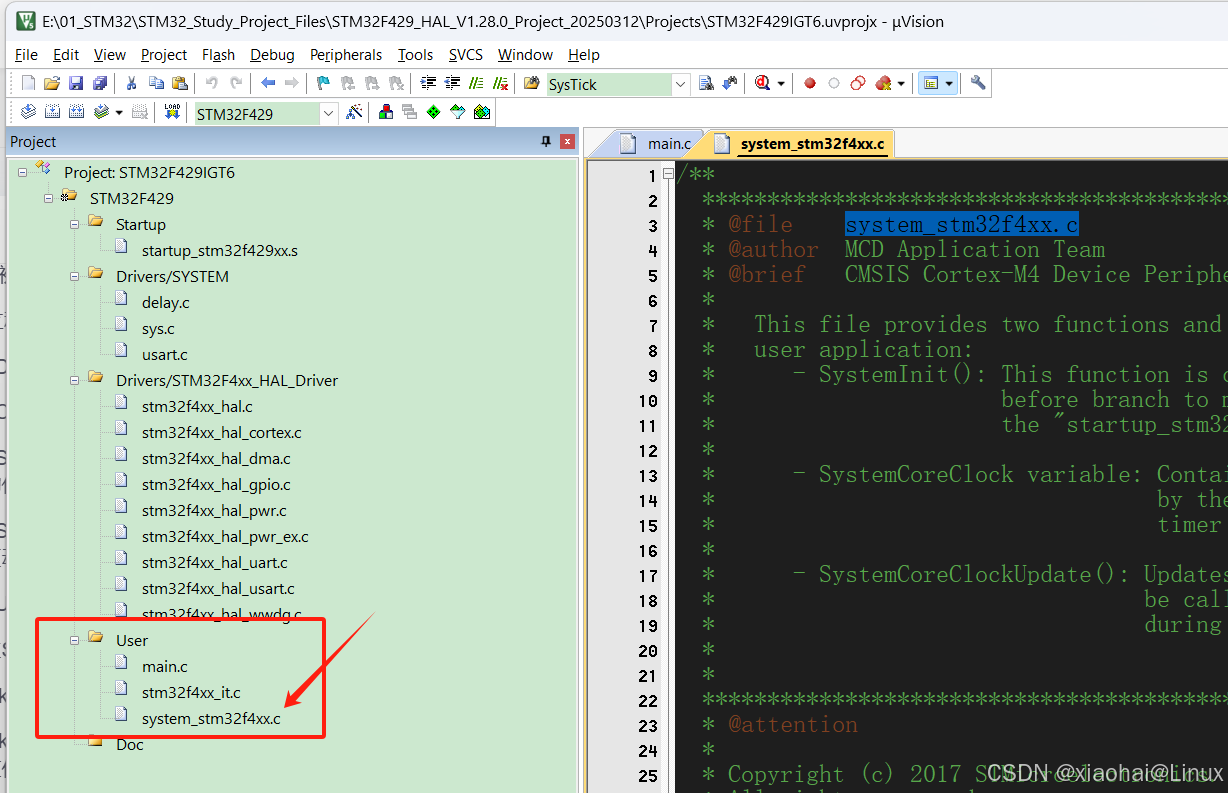Open the SVCS menu
Screen dimensions: 1228x793
point(466,54)
